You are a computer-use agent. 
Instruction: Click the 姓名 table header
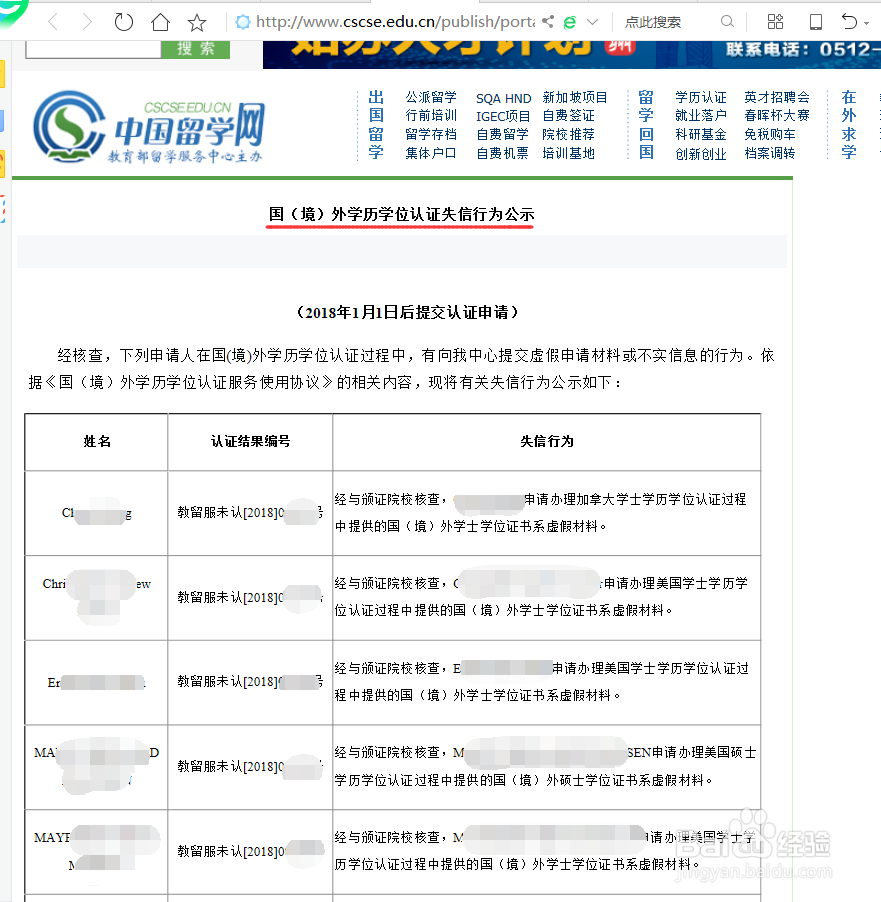coord(97,441)
